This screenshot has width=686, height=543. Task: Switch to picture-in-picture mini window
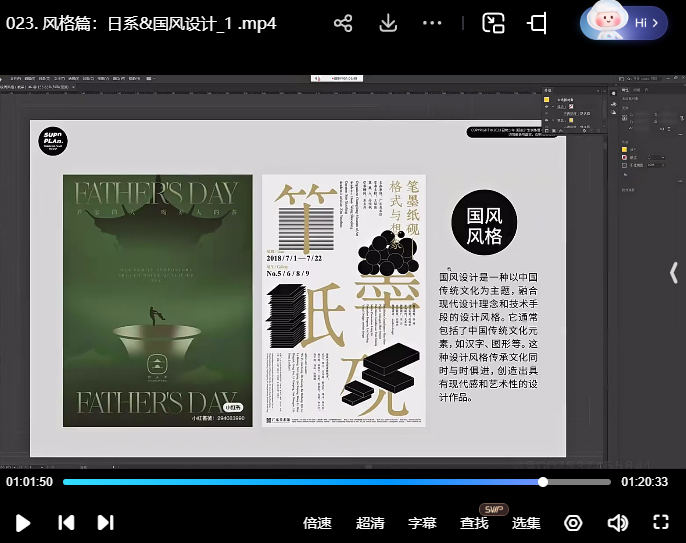pos(493,23)
